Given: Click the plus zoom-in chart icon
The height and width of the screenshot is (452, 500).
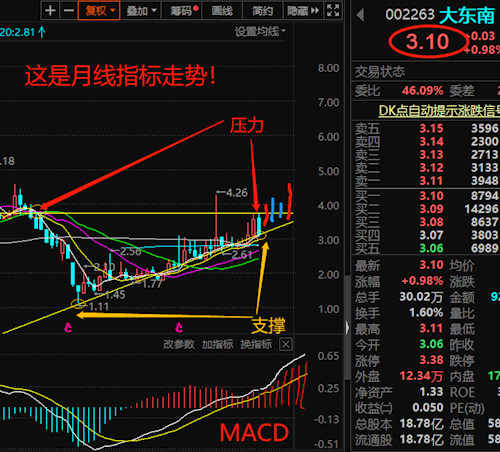Looking at the screenshot, I should (50, 11).
